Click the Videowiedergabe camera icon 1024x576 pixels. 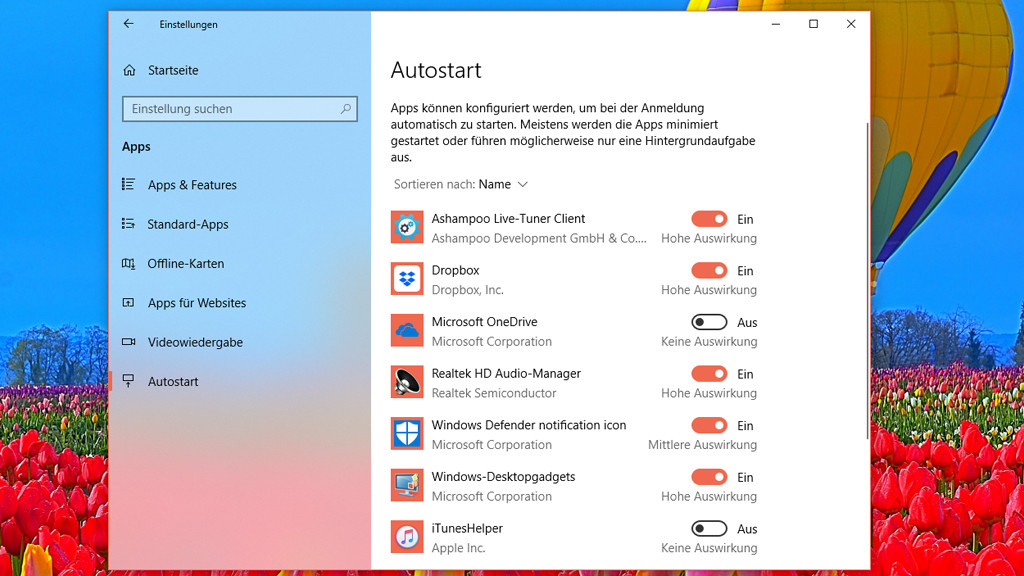pos(129,342)
